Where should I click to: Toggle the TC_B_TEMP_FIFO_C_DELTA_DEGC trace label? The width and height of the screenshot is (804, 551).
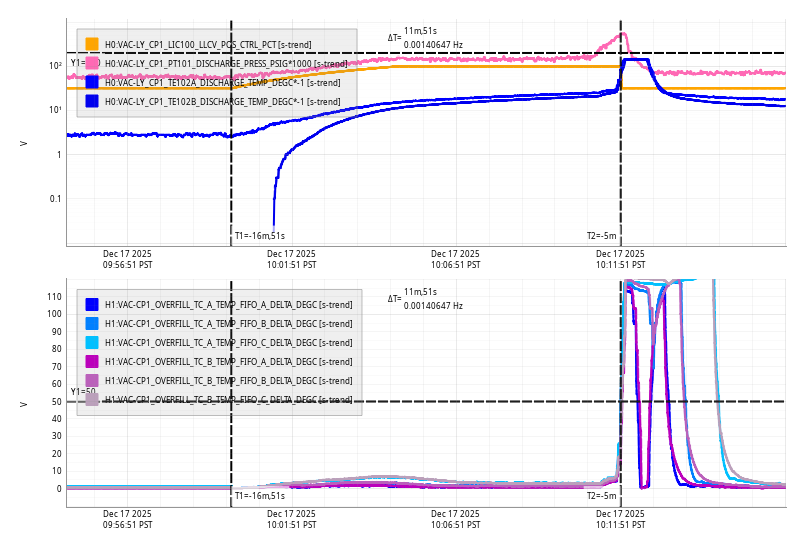click(x=228, y=400)
